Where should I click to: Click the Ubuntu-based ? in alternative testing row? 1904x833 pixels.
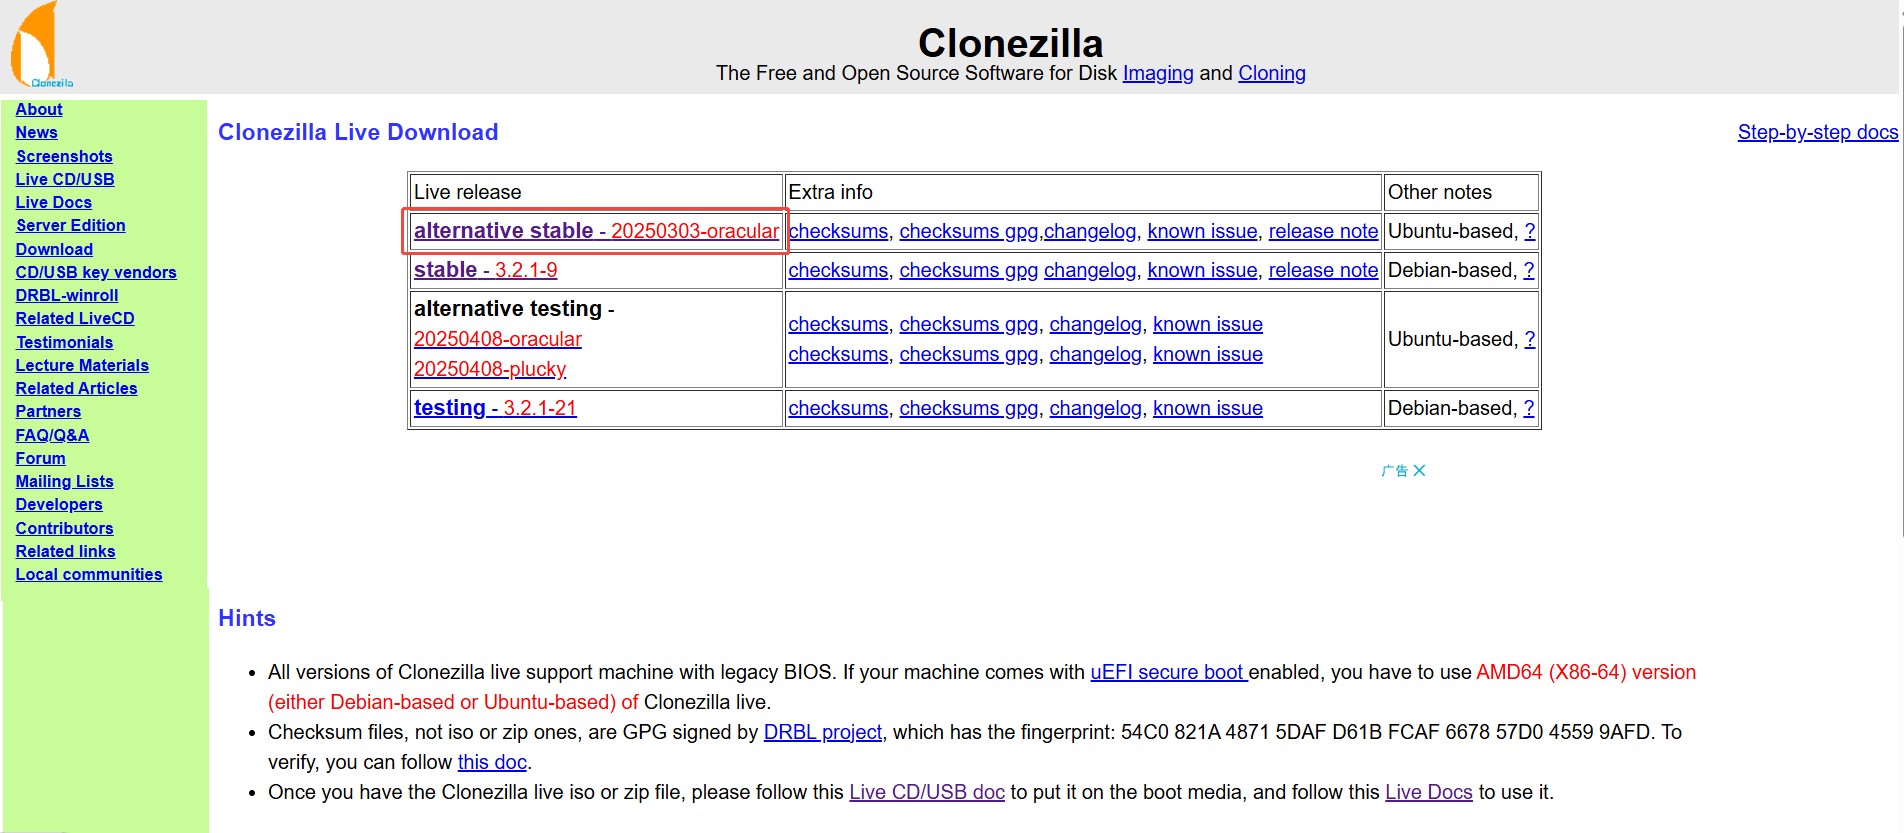pos(1529,339)
